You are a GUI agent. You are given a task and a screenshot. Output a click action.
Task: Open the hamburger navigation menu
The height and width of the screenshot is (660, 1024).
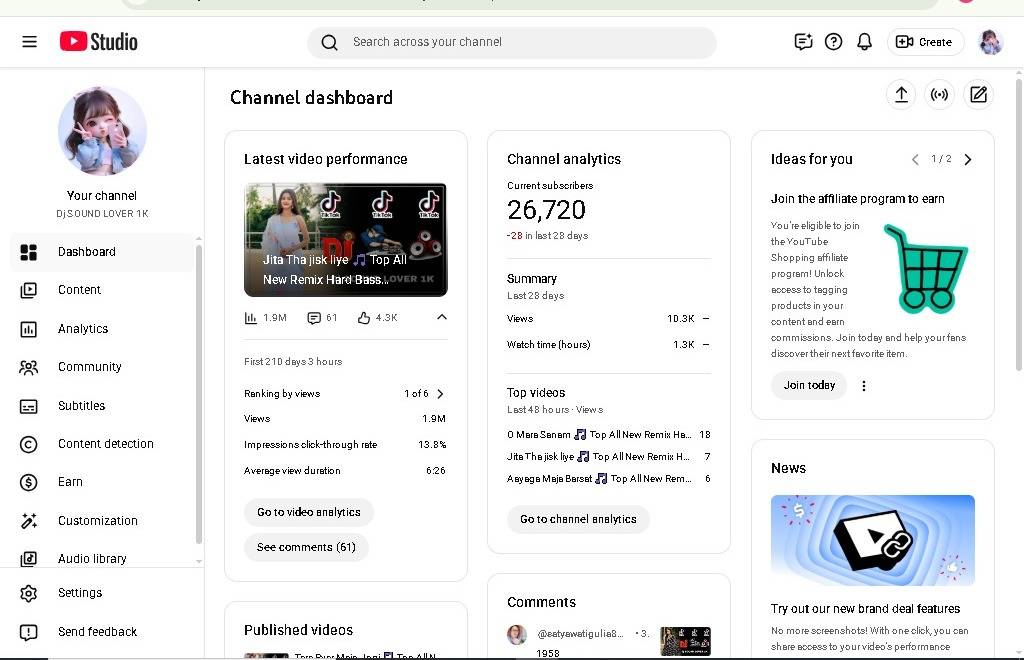tap(29, 42)
